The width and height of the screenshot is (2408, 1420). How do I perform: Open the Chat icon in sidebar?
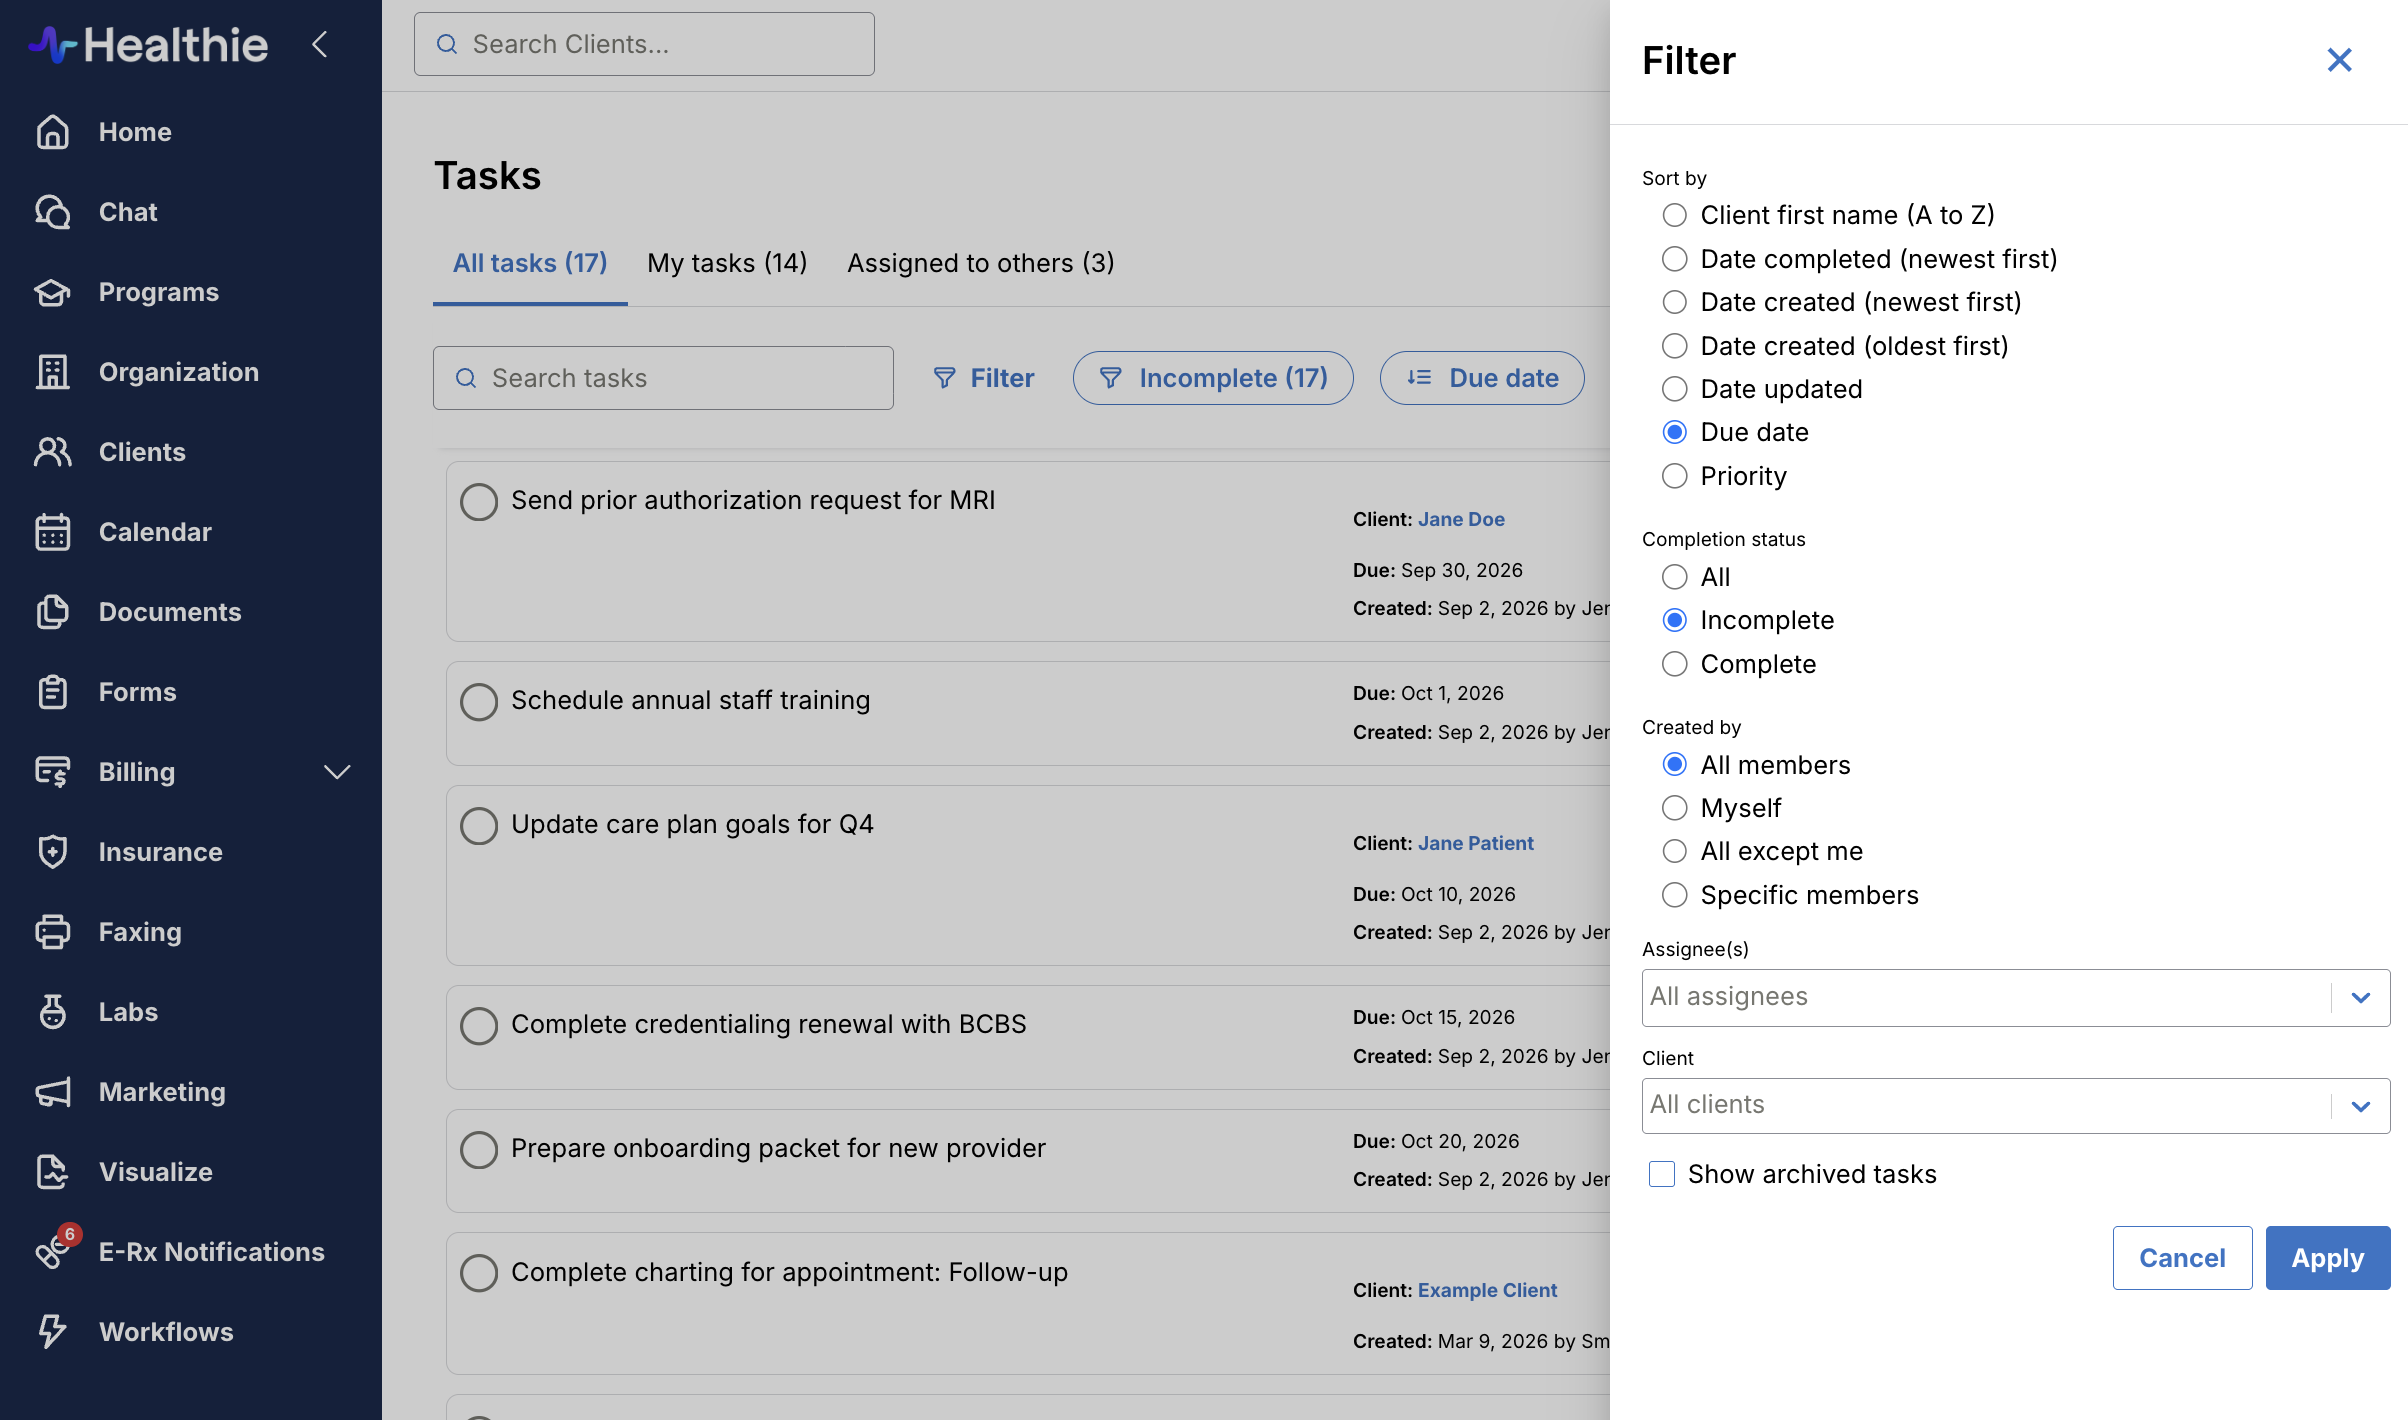[x=52, y=212]
